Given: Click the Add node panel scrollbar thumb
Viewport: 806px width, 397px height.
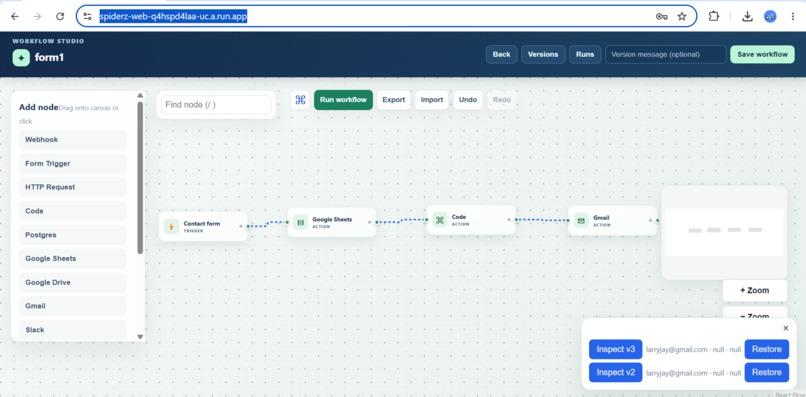Looking at the screenshot, I should (140, 177).
